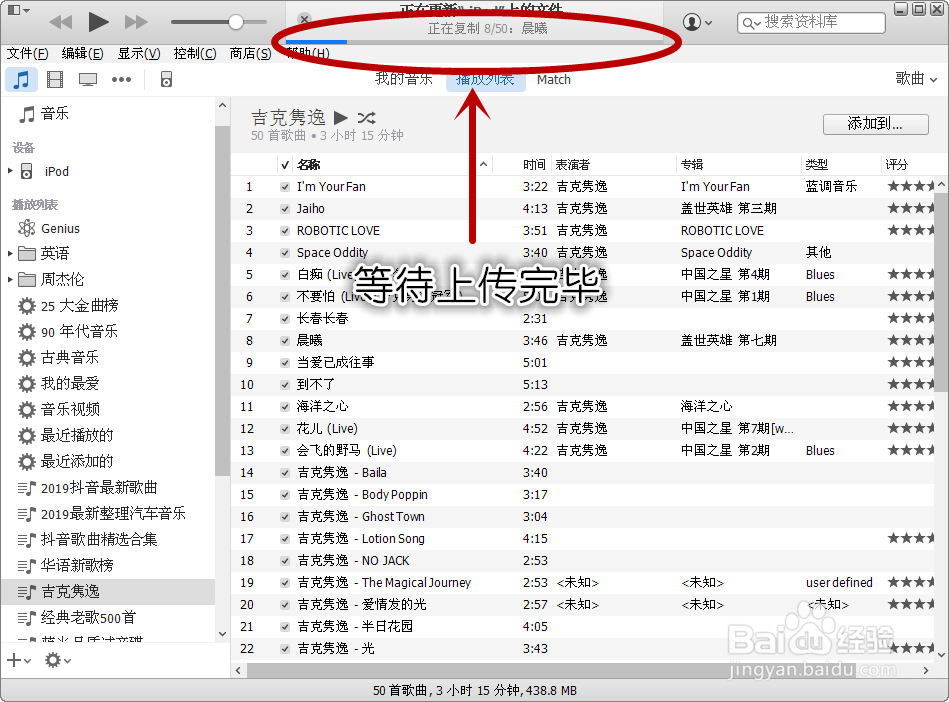The height and width of the screenshot is (702, 949).
Task: Uncheck the Space Oddity song checkbox
Action: pos(285,253)
